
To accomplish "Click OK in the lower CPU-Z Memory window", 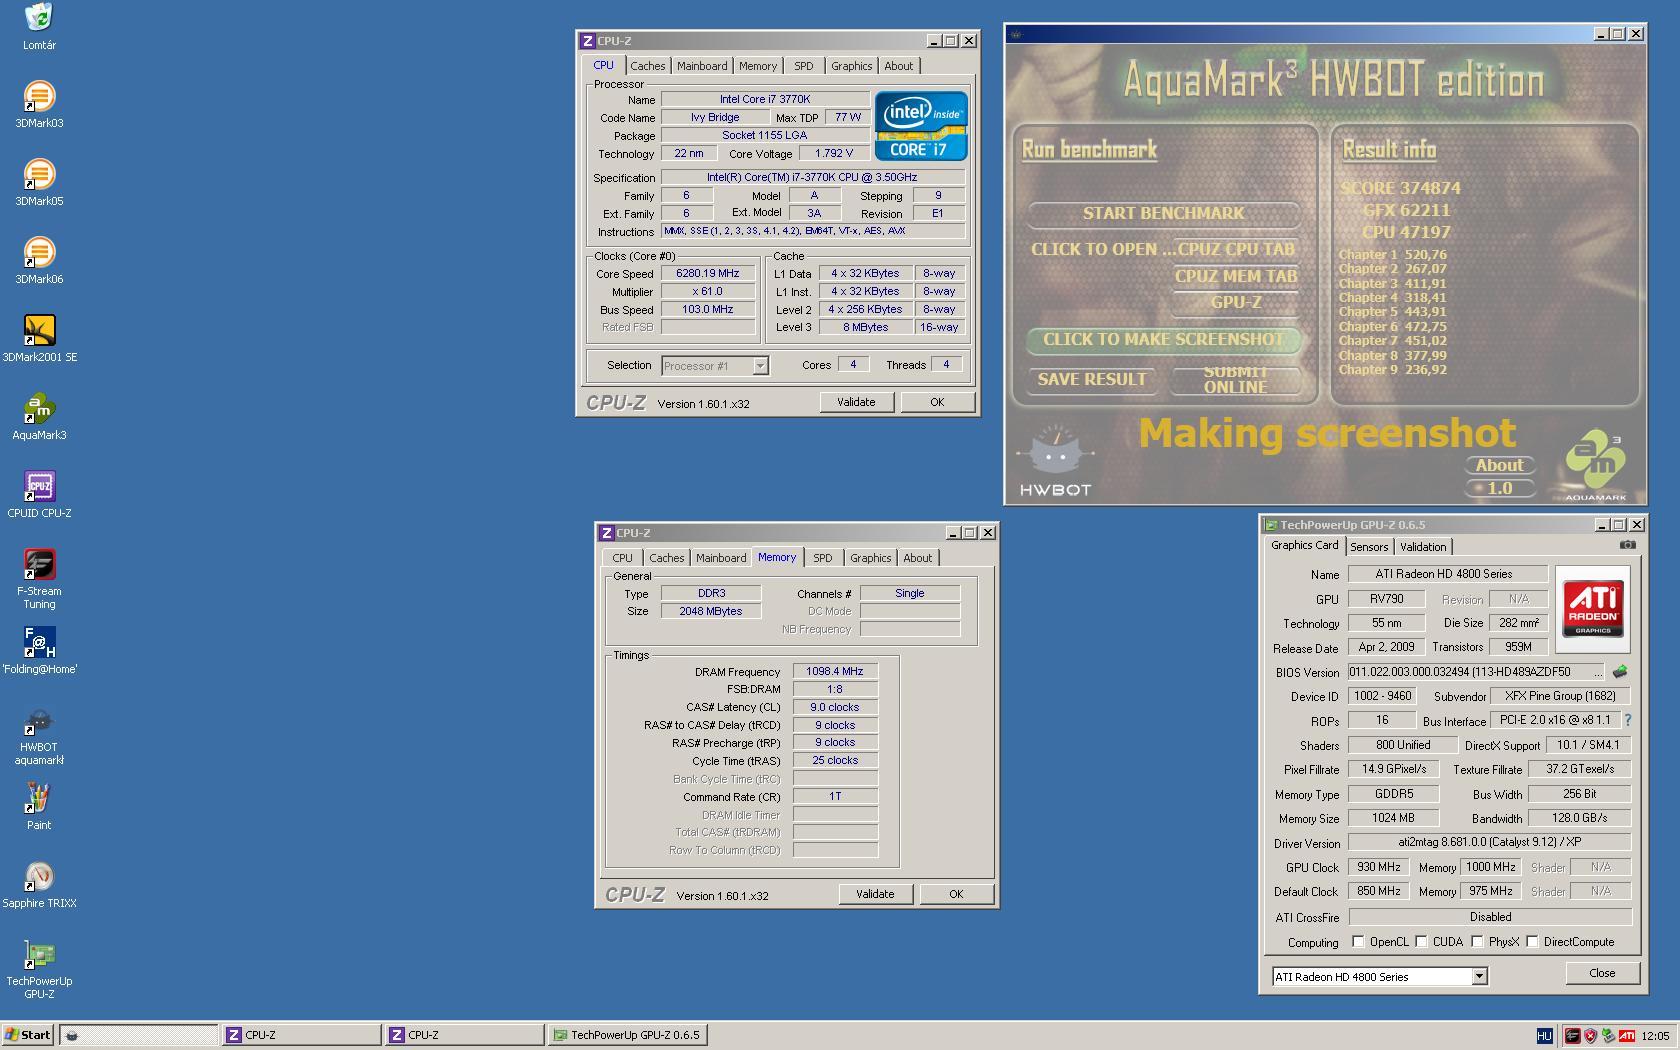I will click(956, 894).
